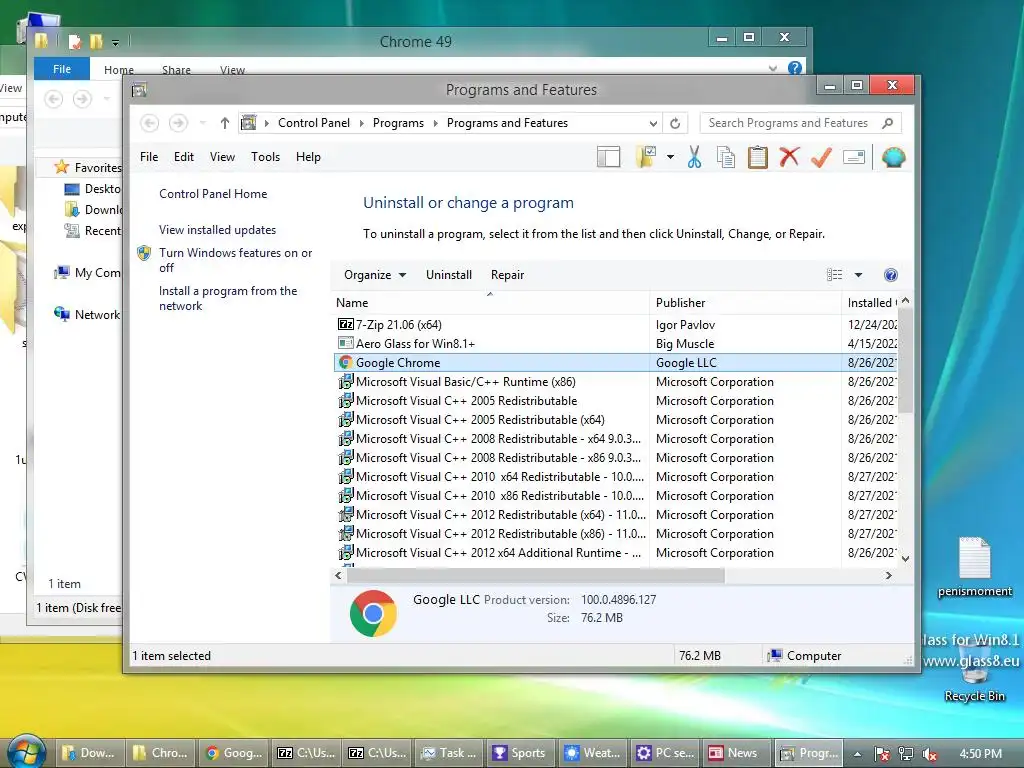Click the Refresh icon beside address bar
This screenshot has width=1024, height=768.
675,123
